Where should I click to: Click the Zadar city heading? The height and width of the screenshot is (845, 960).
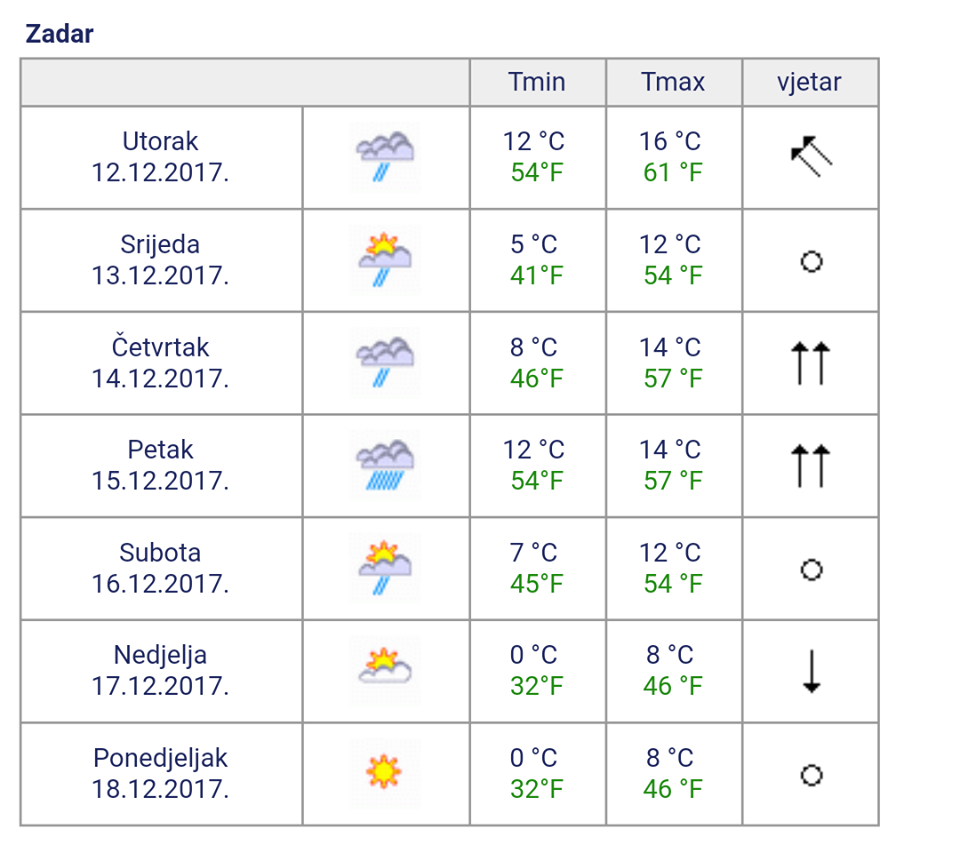(59, 34)
